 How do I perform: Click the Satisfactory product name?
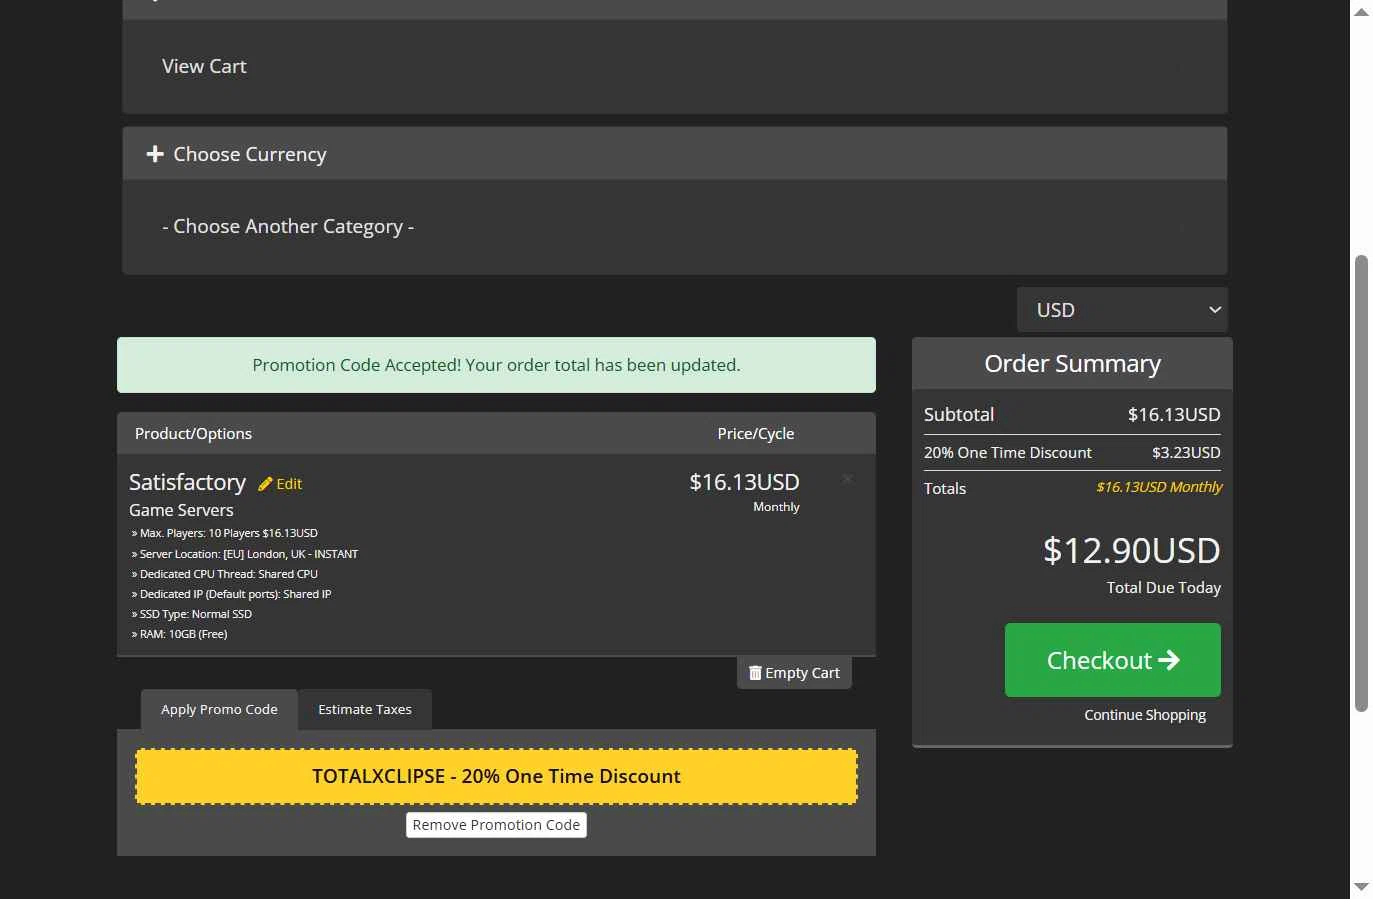pos(187,482)
